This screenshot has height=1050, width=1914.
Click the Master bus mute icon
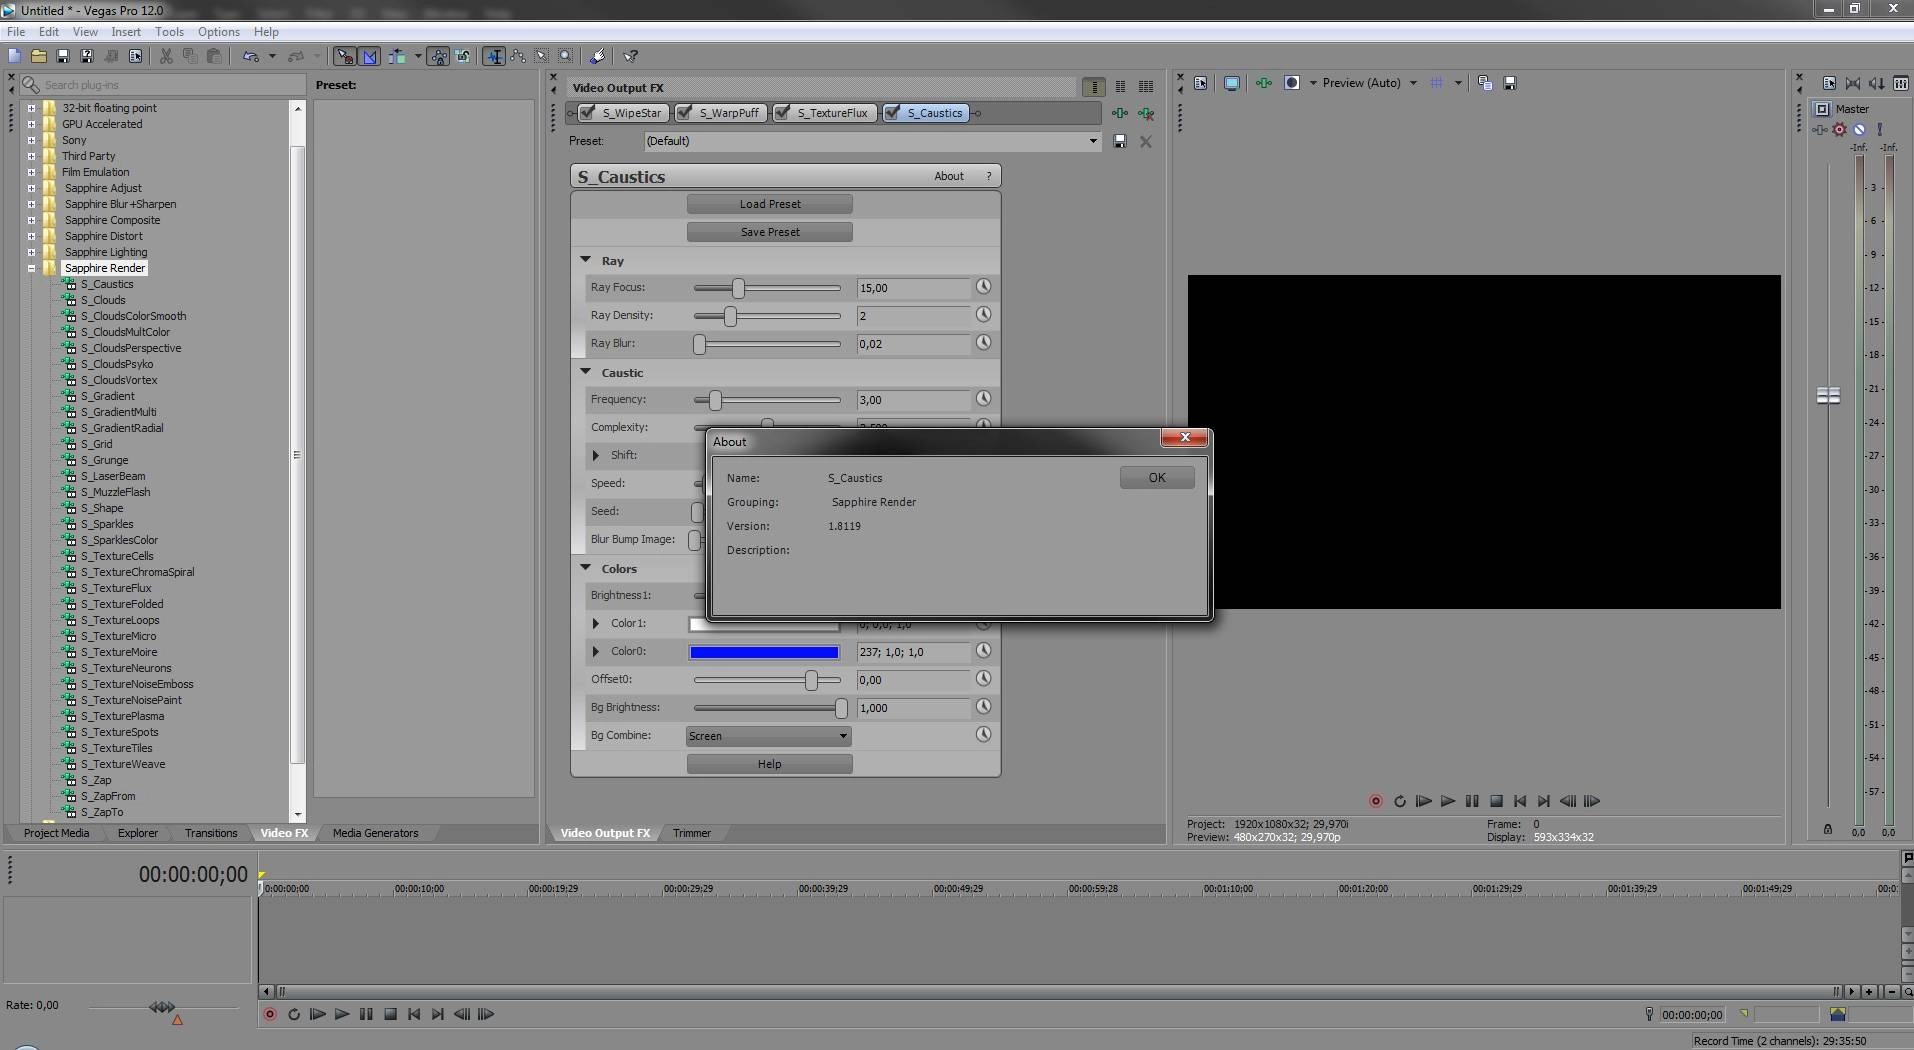(1859, 129)
